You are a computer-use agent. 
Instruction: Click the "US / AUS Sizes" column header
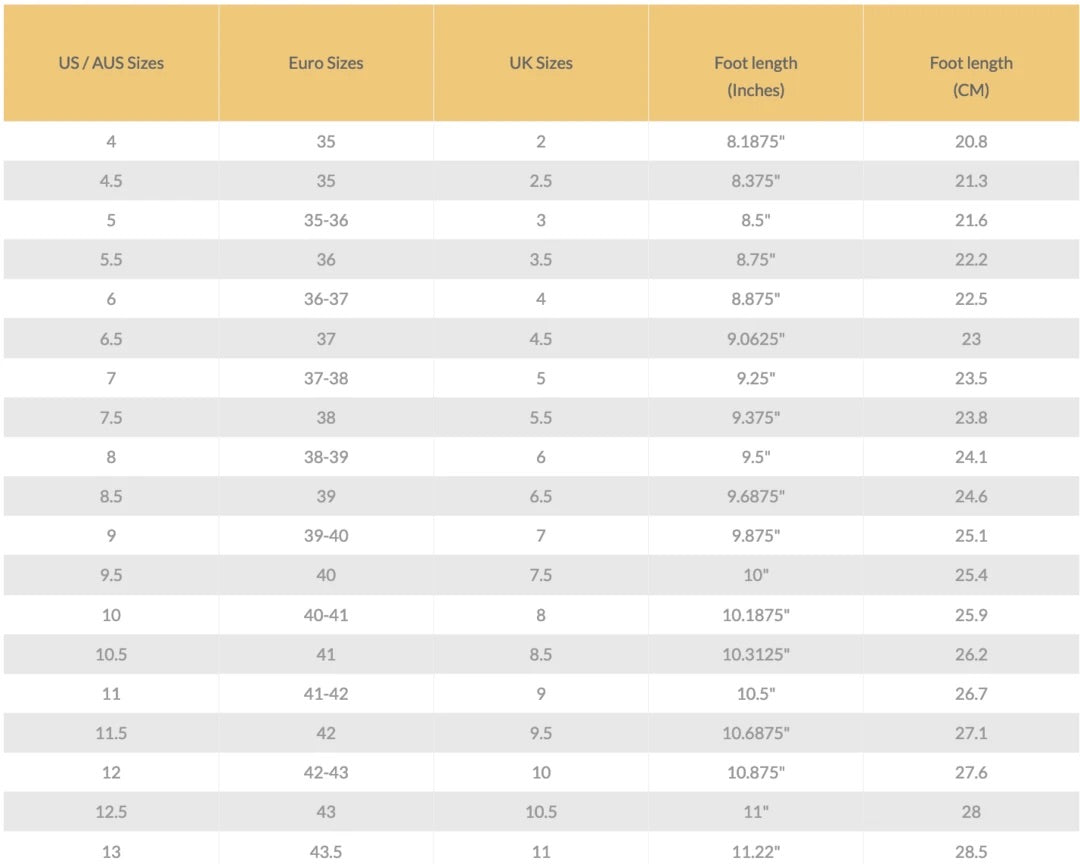click(x=111, y=63)
